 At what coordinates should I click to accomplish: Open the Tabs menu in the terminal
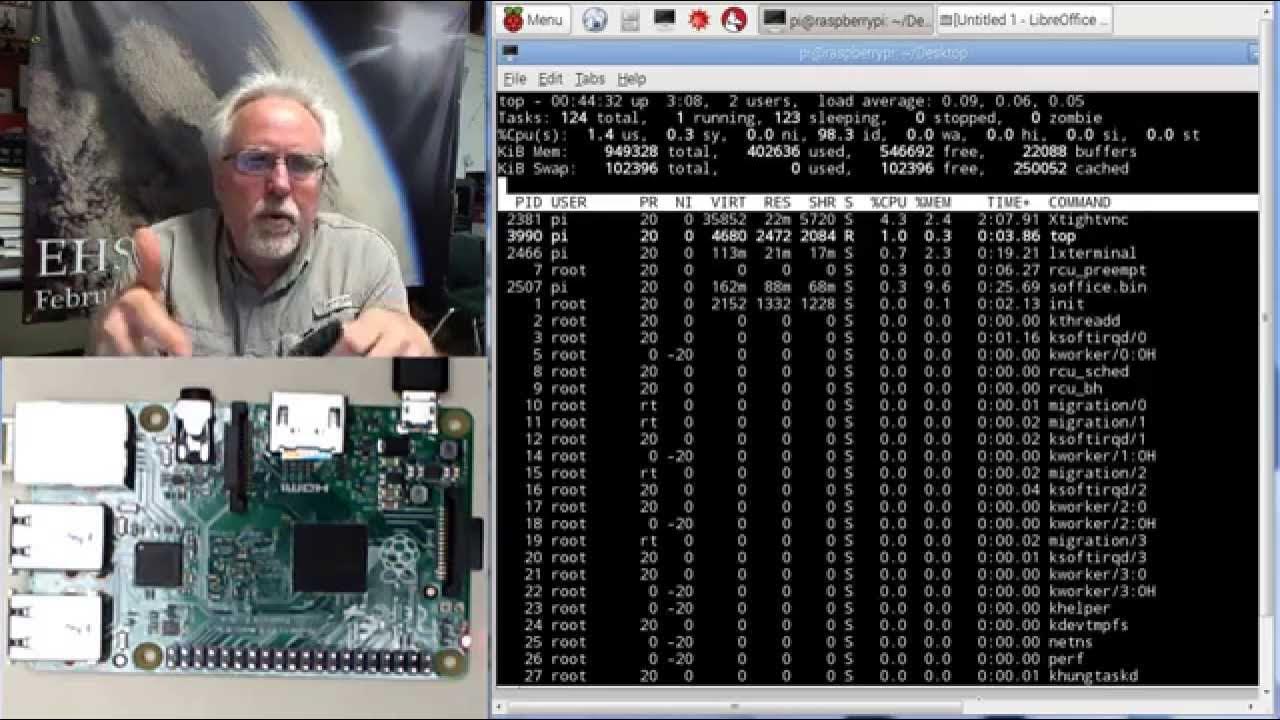click(x=590, y=79)
